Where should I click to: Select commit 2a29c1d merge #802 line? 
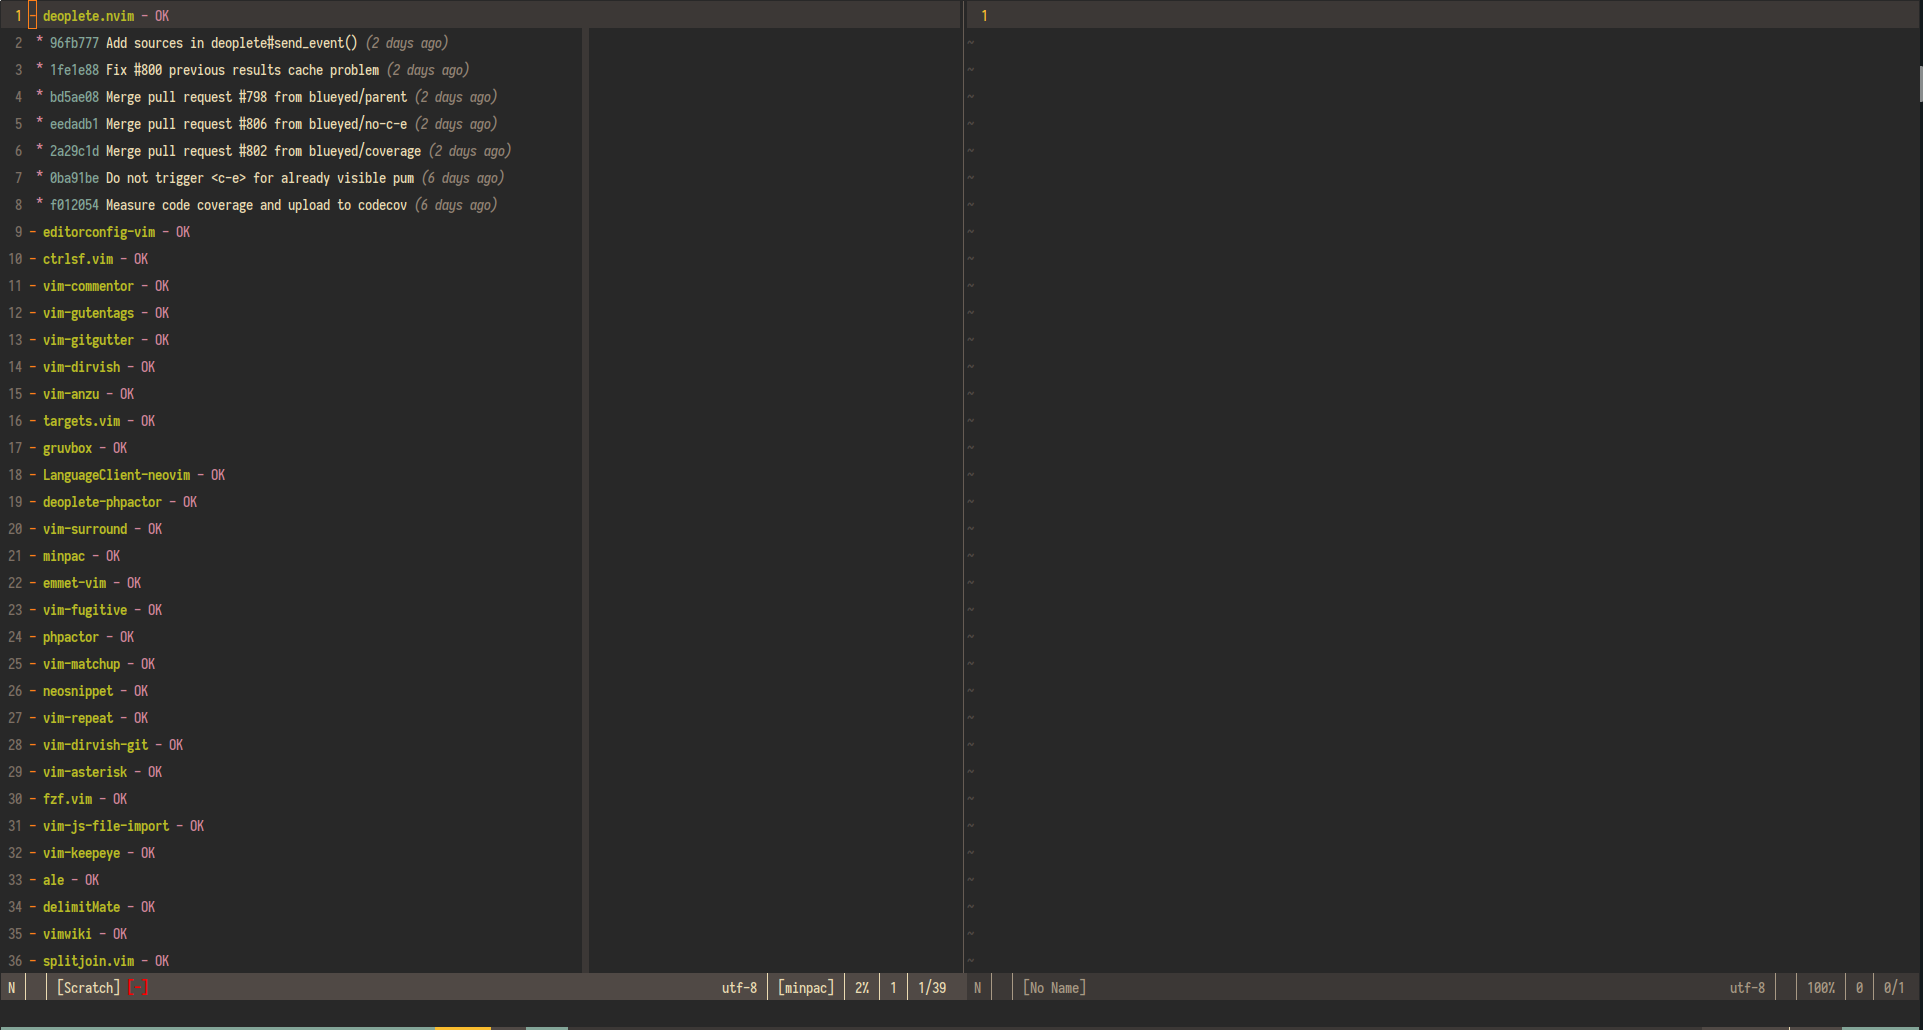pos(273,151)
